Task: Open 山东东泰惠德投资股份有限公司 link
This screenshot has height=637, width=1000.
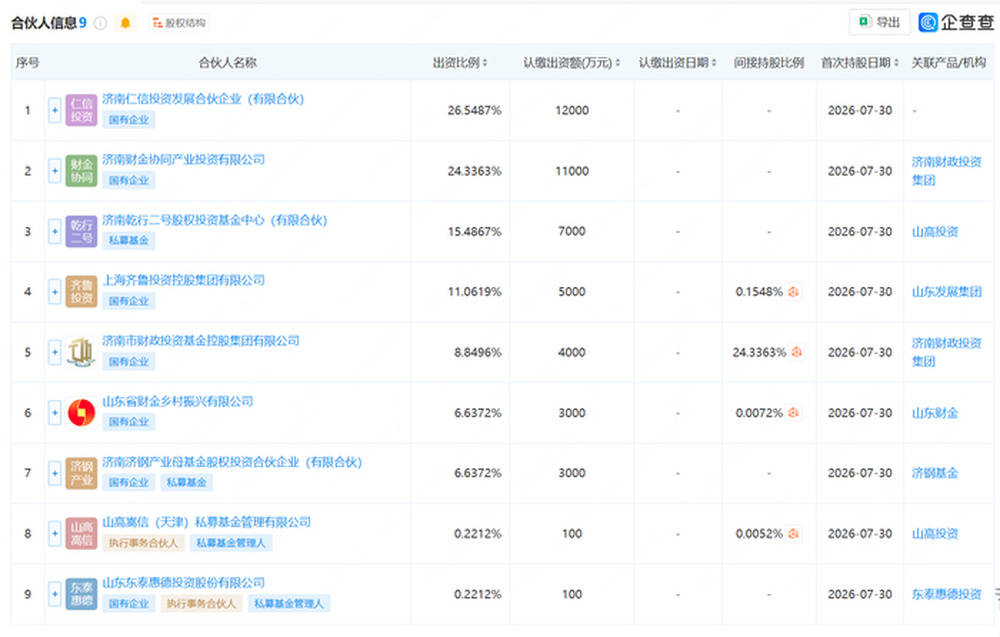Action: point(184,582)
